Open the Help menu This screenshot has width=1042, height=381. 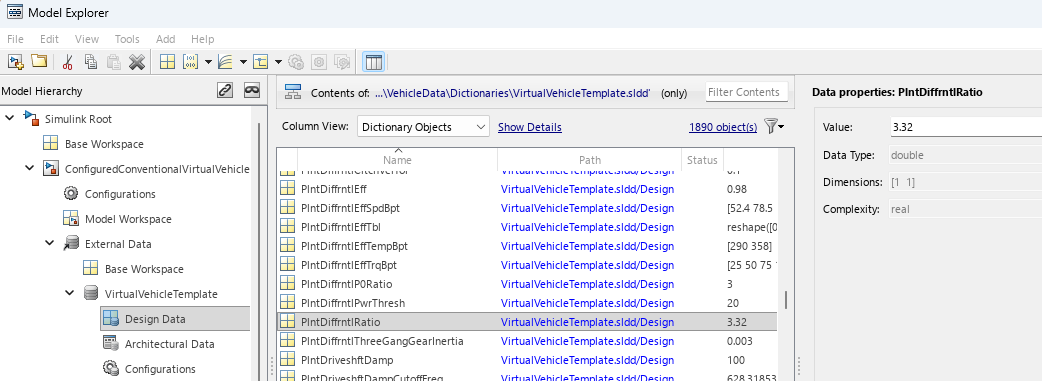(x=203, y=39)
